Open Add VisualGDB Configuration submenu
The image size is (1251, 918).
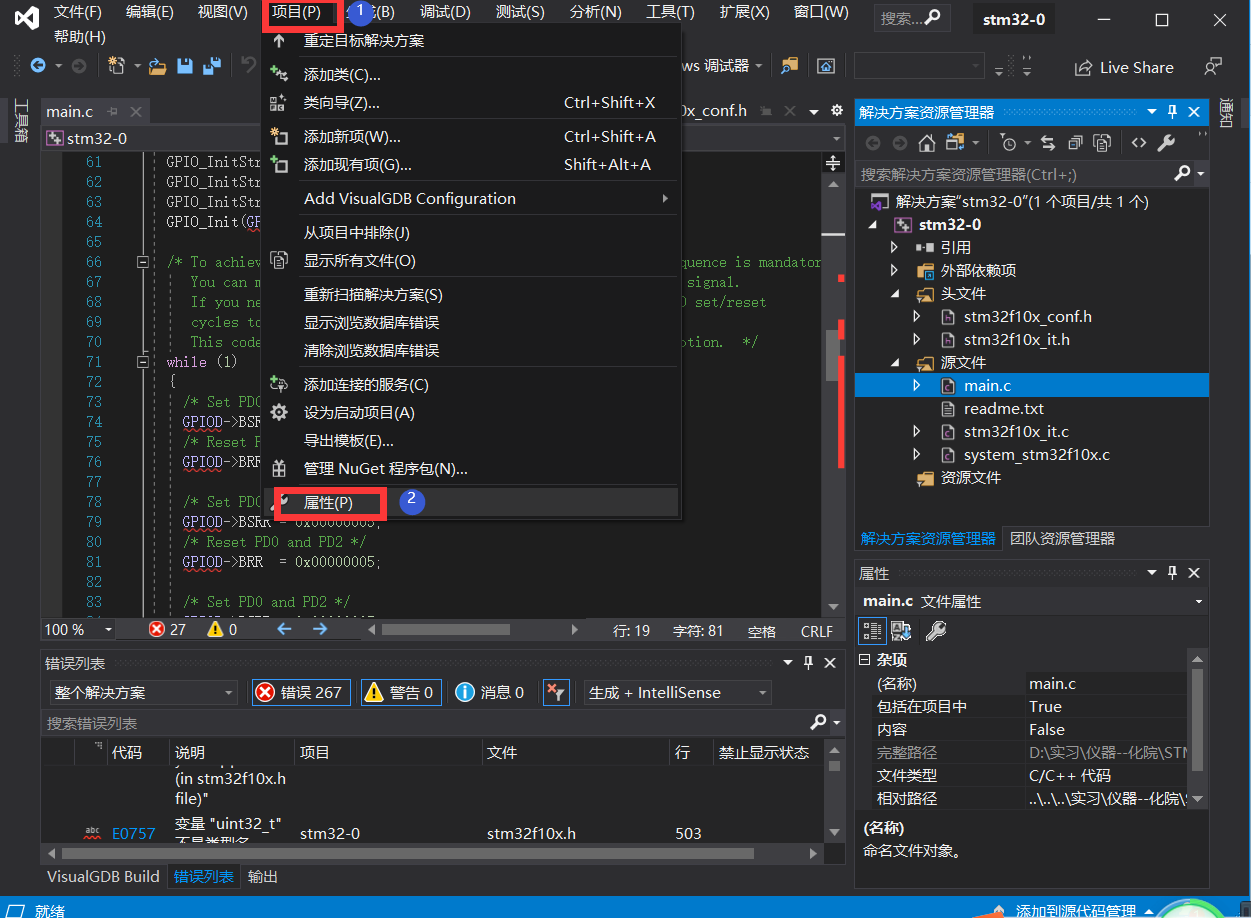(472, 198)
